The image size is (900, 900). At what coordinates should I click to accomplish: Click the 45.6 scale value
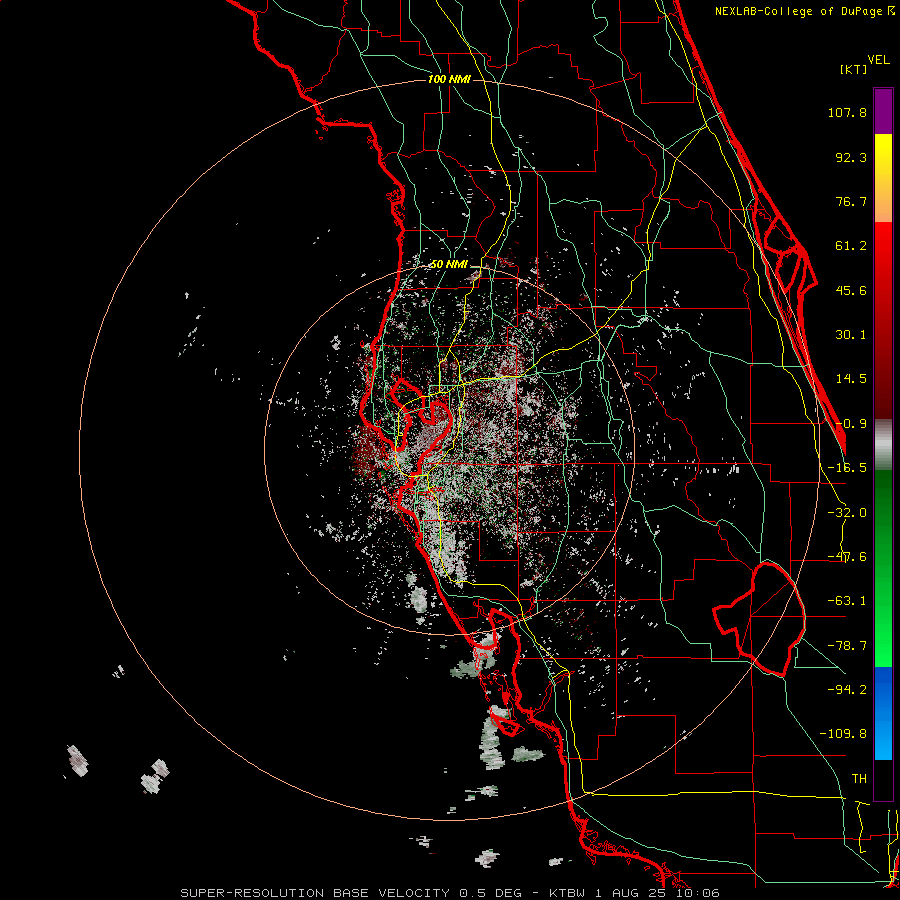(x=851, y=290)
